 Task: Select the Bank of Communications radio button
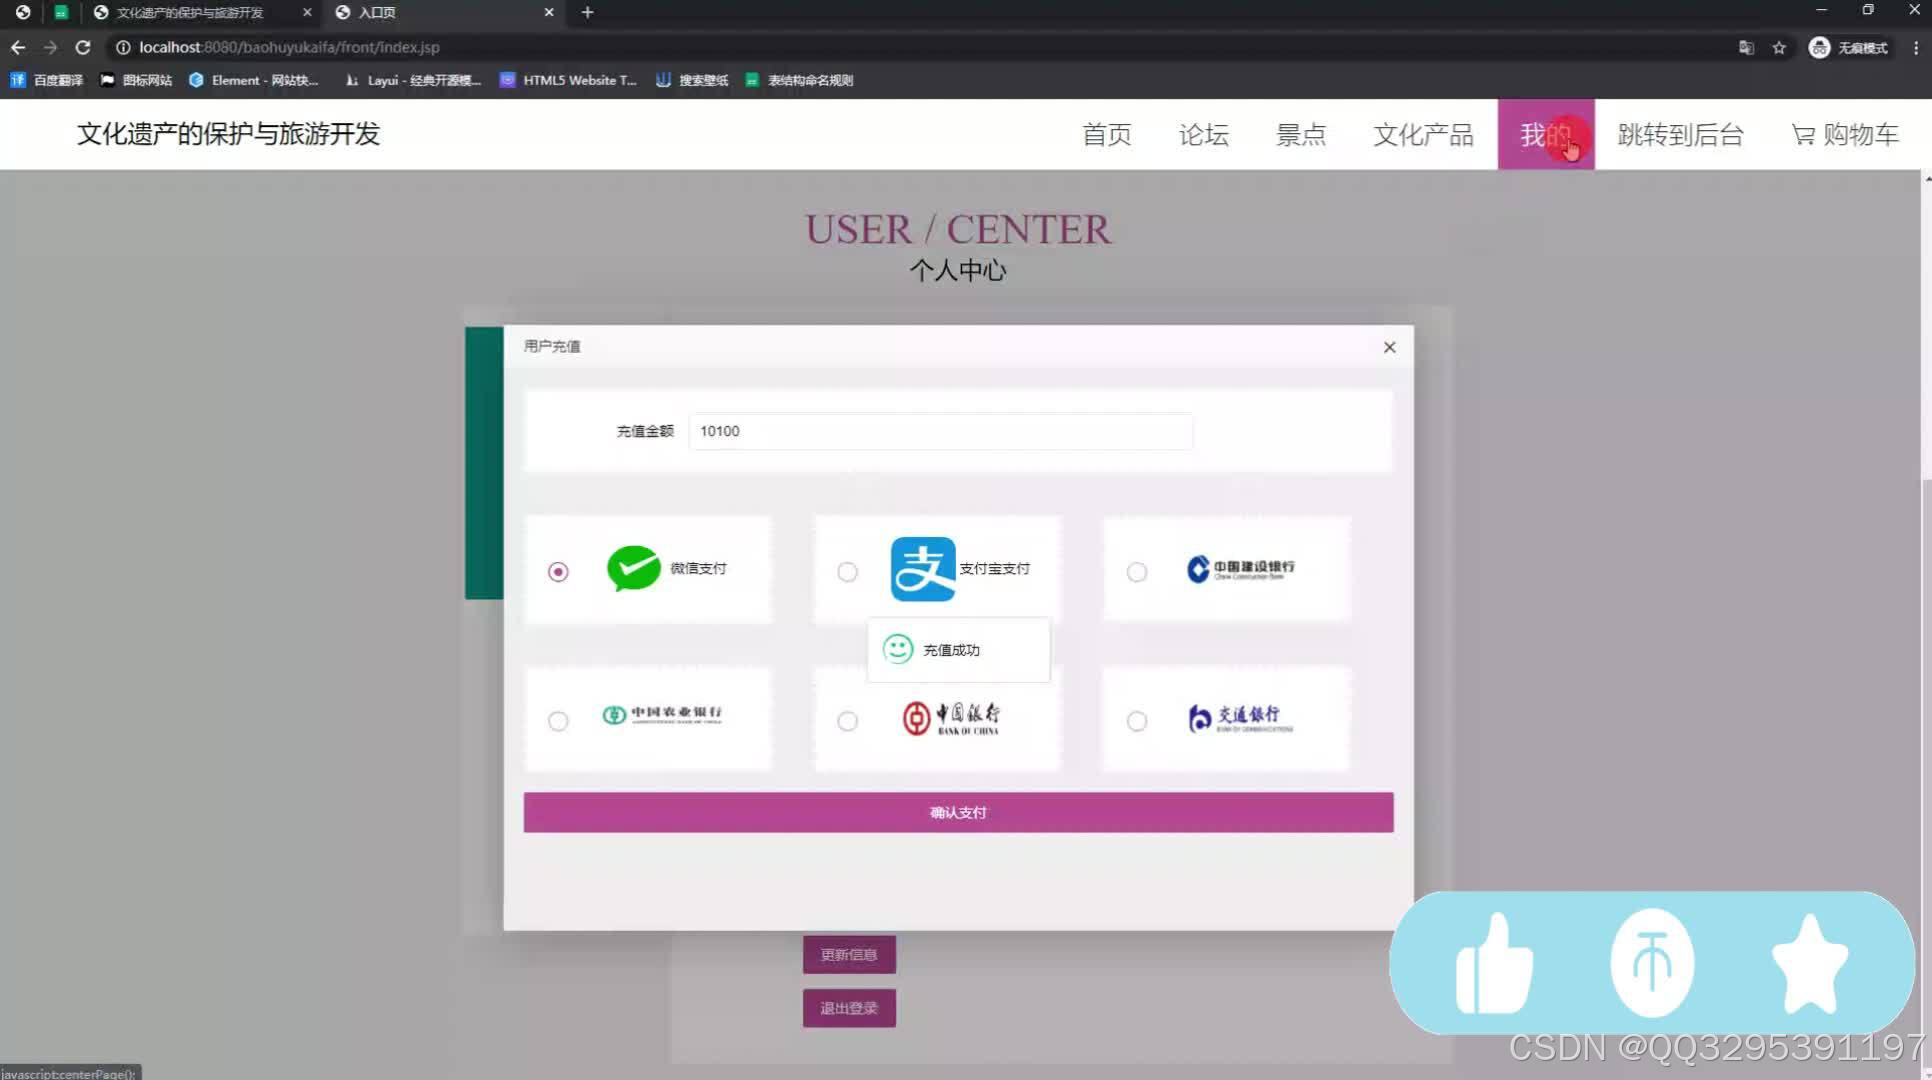pos(1137,720)
